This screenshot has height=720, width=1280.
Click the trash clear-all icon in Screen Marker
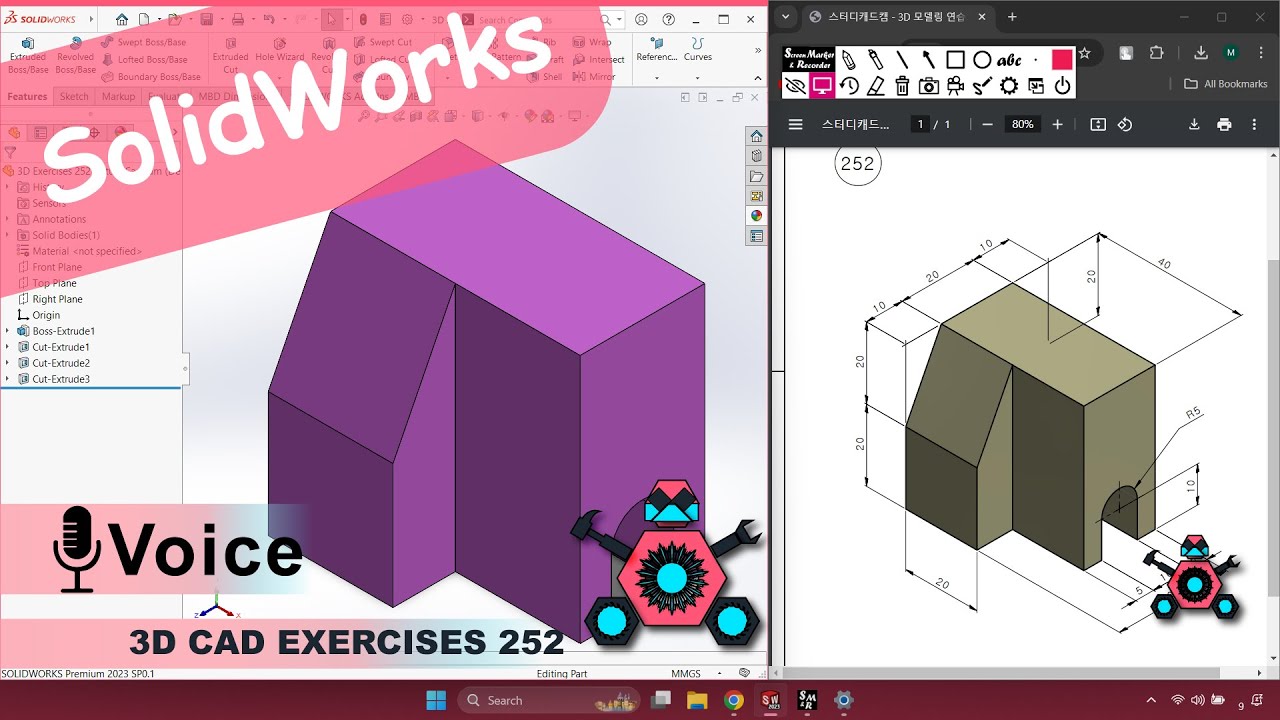point(902,86)
